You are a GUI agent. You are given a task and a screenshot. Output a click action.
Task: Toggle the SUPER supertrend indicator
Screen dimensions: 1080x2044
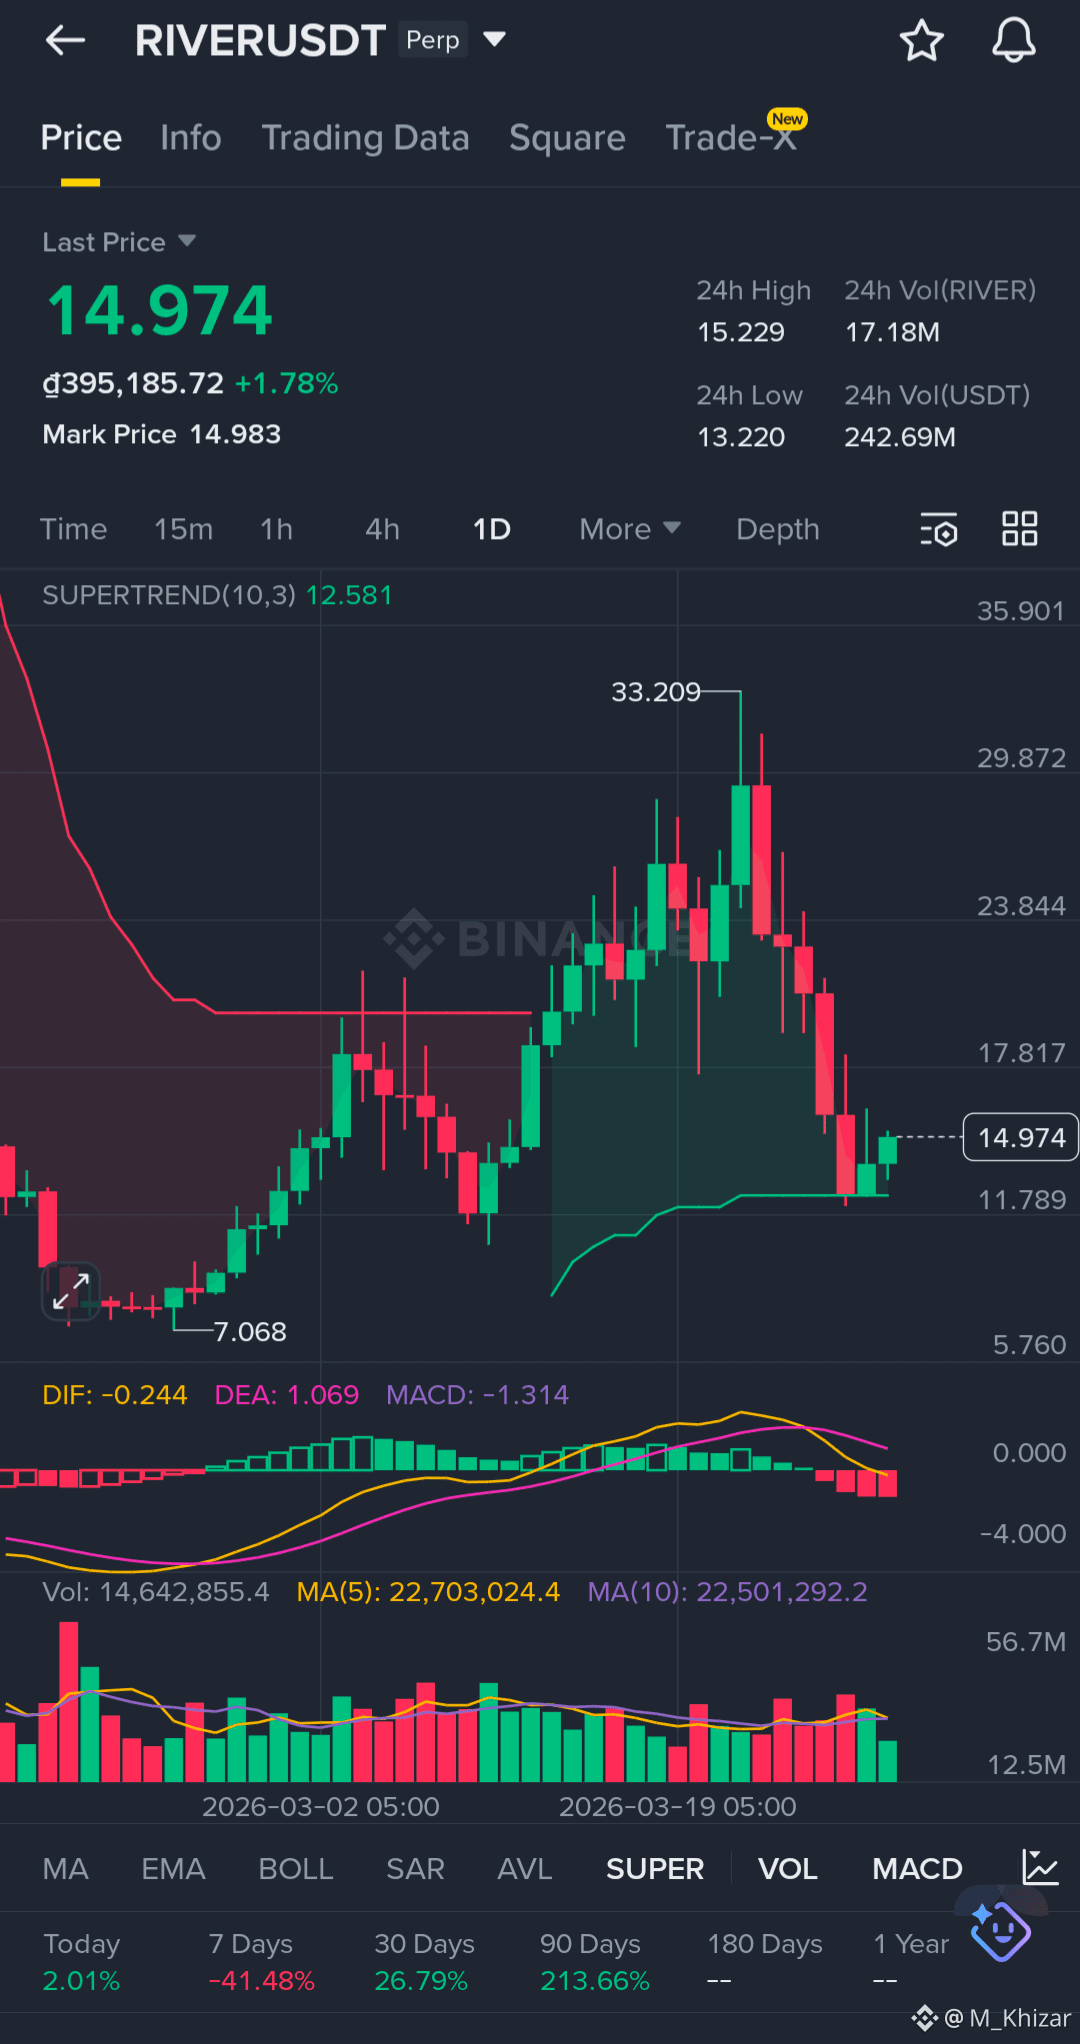point(655,1868)
